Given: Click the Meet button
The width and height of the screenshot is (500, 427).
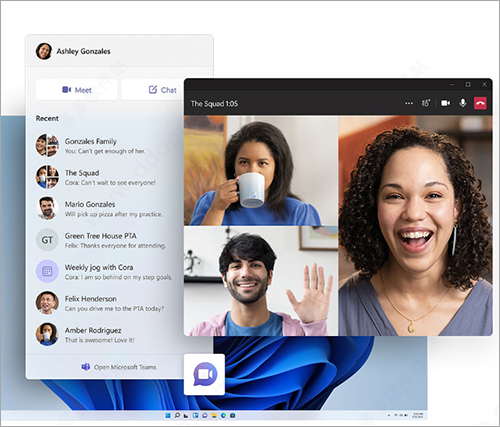Looking at the screenshot, I should coord(76,90).
